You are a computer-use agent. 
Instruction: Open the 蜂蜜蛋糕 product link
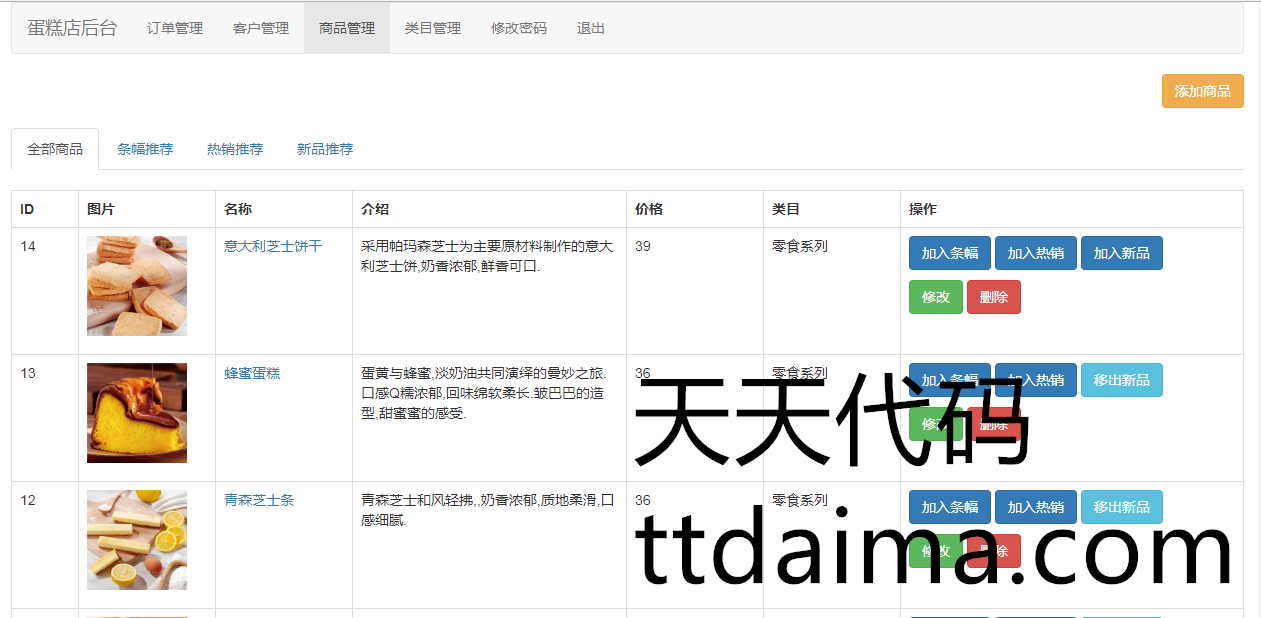(x=252, y=373)
